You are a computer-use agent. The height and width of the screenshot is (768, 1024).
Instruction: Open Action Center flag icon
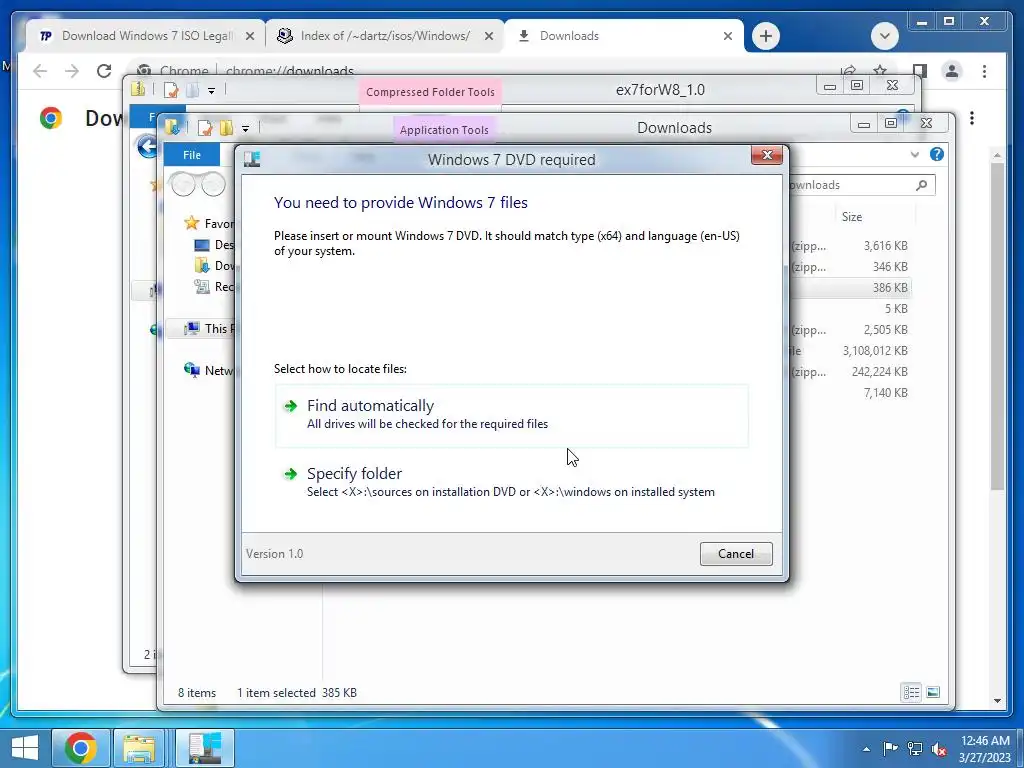[x=889, y=748]
